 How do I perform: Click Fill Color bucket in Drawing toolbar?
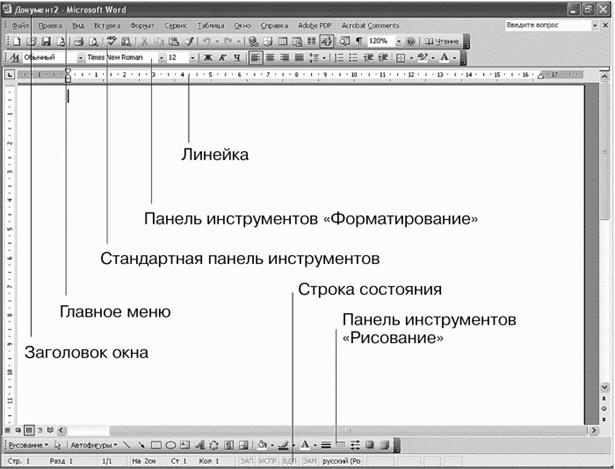(x=262, y=445)
